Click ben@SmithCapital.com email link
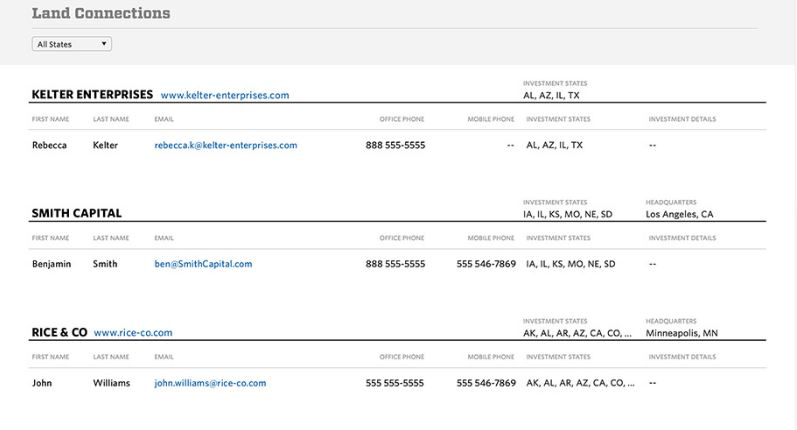The image size is (797, 430). coord(203,264)
